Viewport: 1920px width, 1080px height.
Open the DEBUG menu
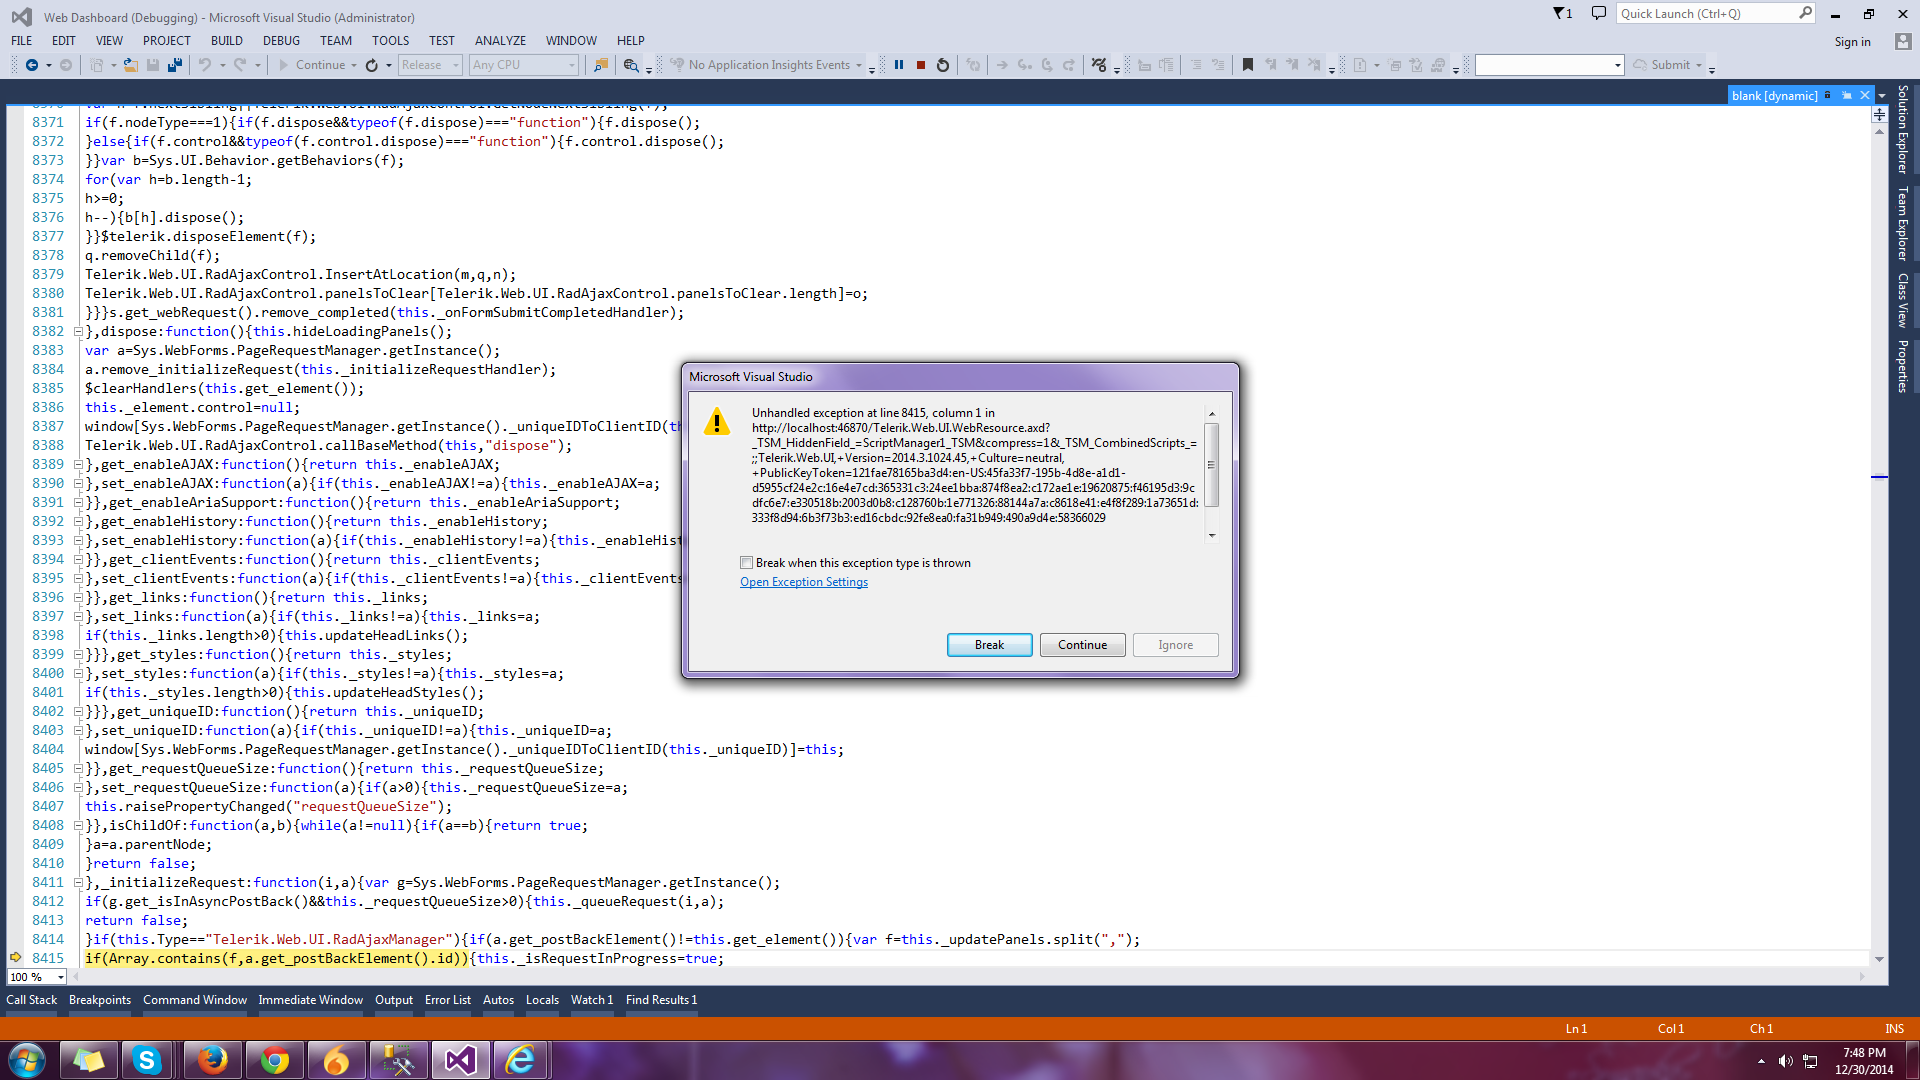(281, 41)
